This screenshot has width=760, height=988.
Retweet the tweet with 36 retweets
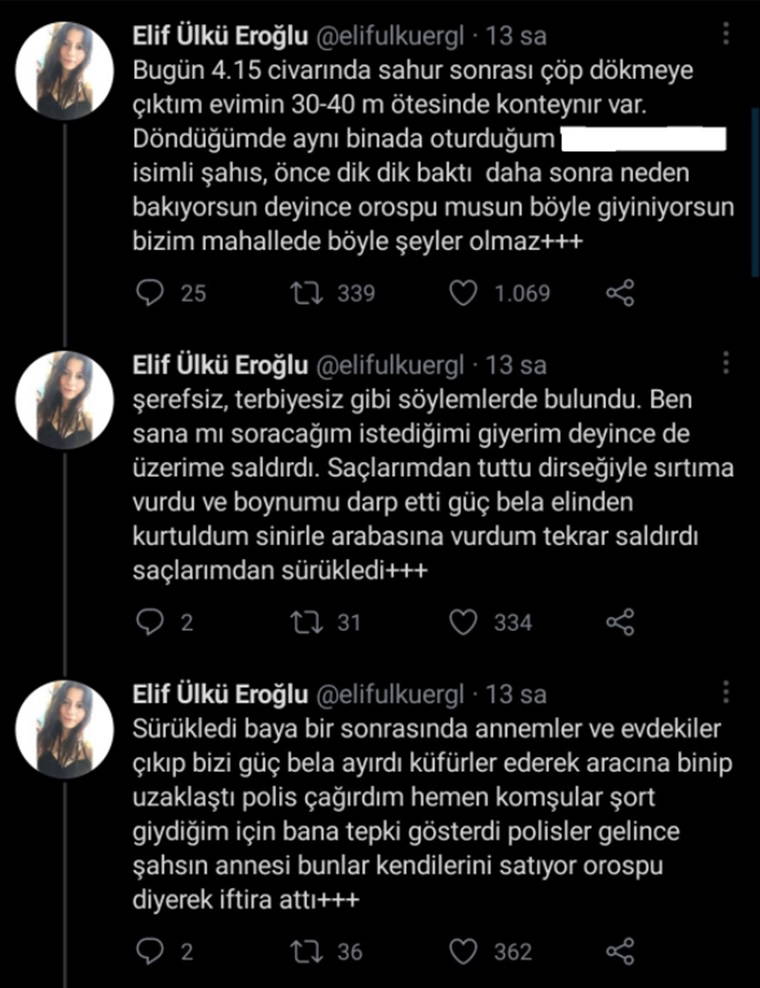[x=301, y=951]
